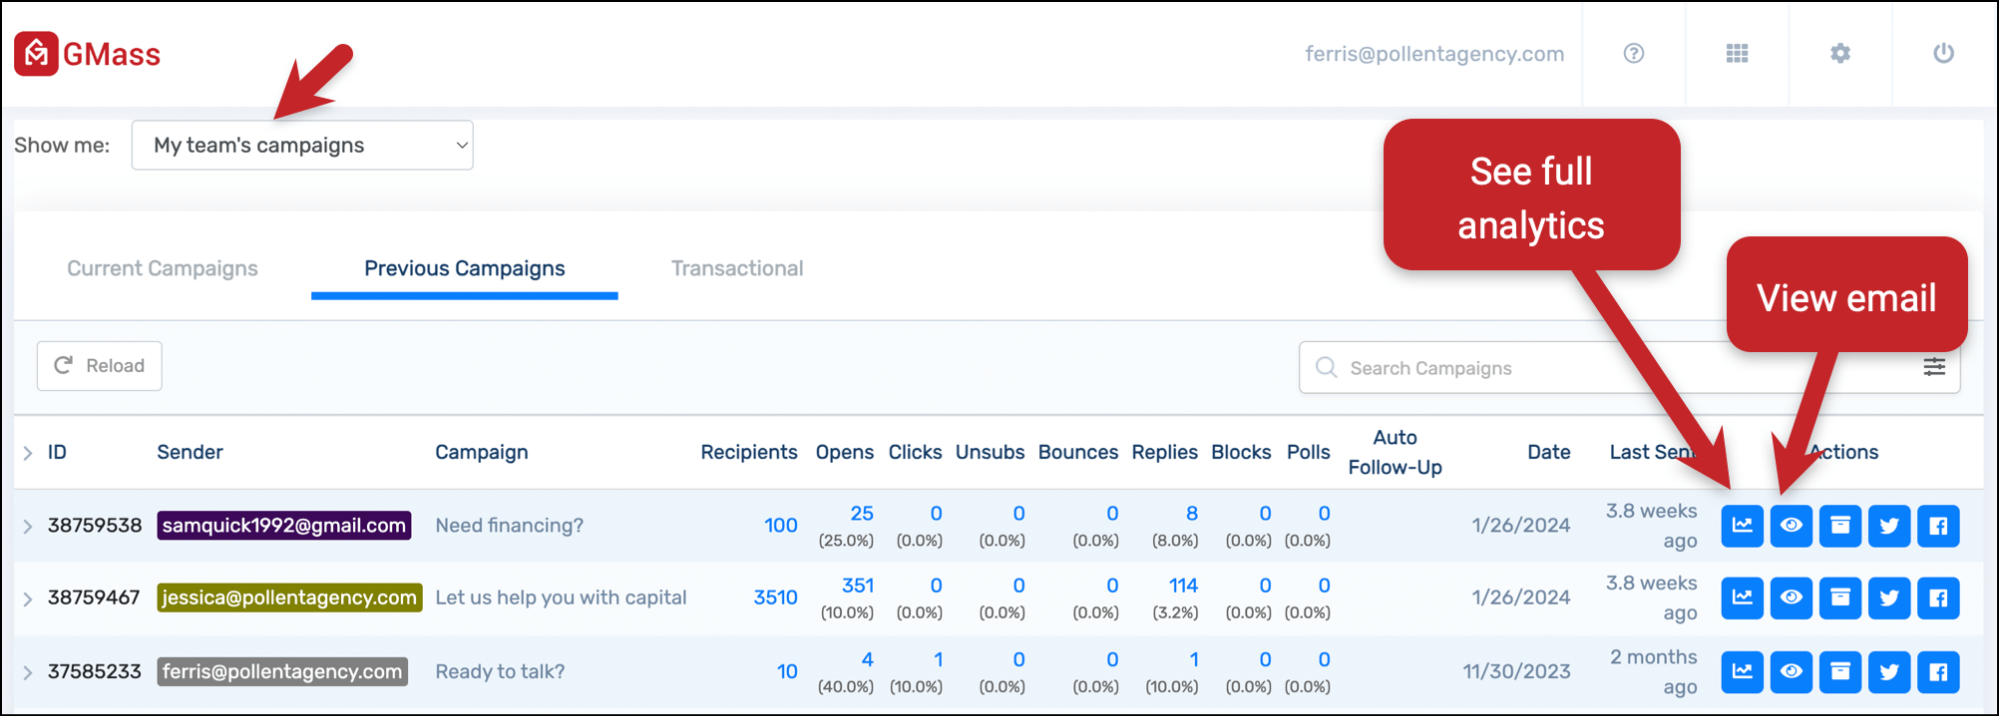Viewport: 1999px width, 717px height.
Task: Click campaign name Need financing?
Action: 509,526
